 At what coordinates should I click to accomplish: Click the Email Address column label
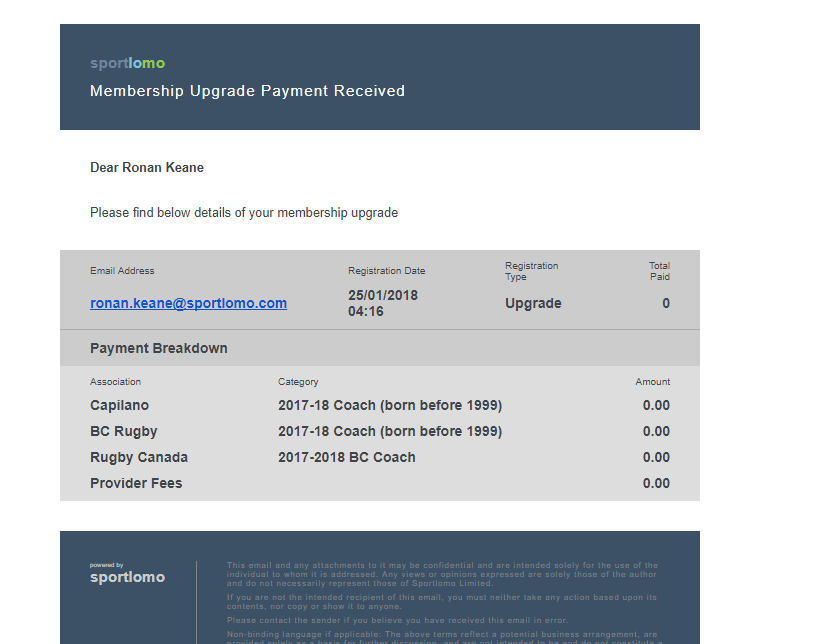122,271
